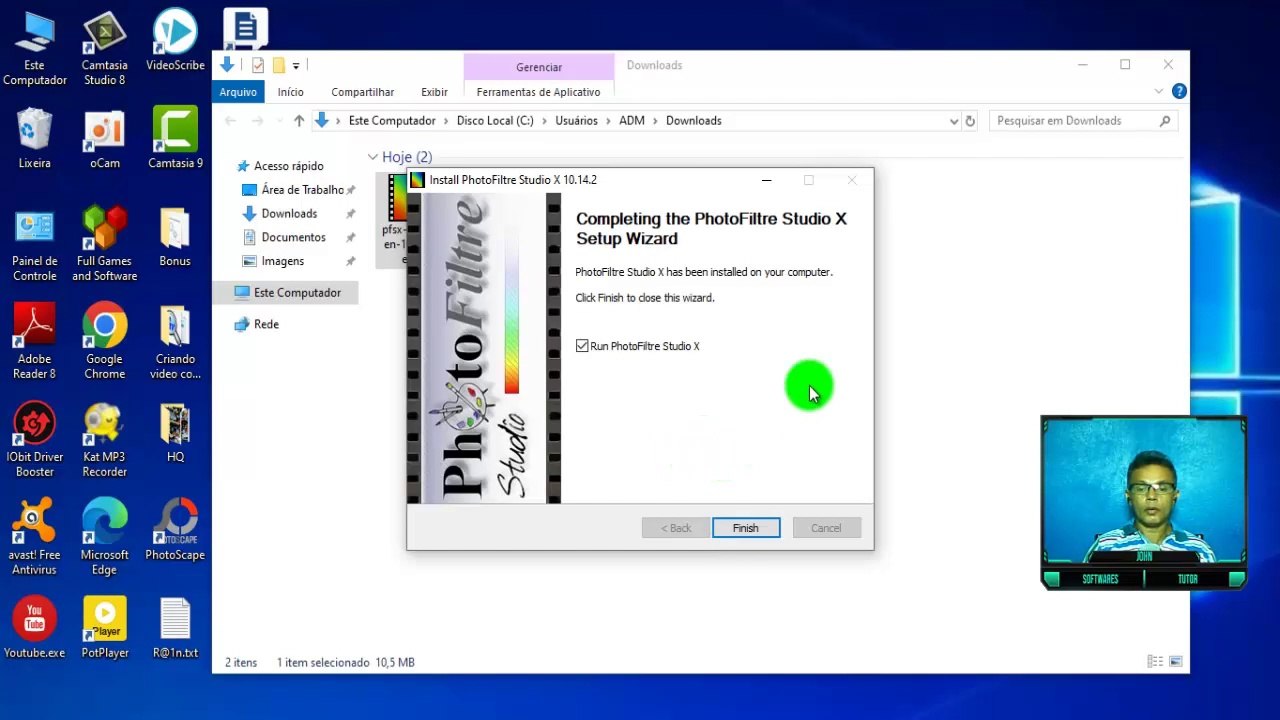Open R@1n.txt text file icon
Image resolution: width=1280 pixels, height=720 pixels.
tap(175, 628)
